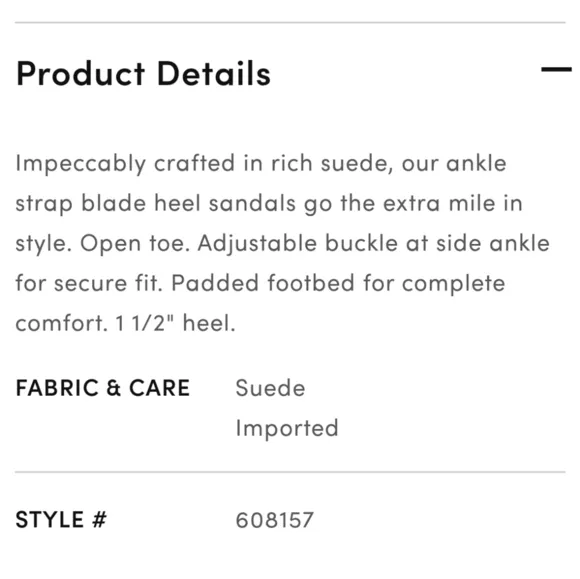Viewport: 580px width, 579px height.
Task: Click the Imported text
Action: click(x=287, y=428)
